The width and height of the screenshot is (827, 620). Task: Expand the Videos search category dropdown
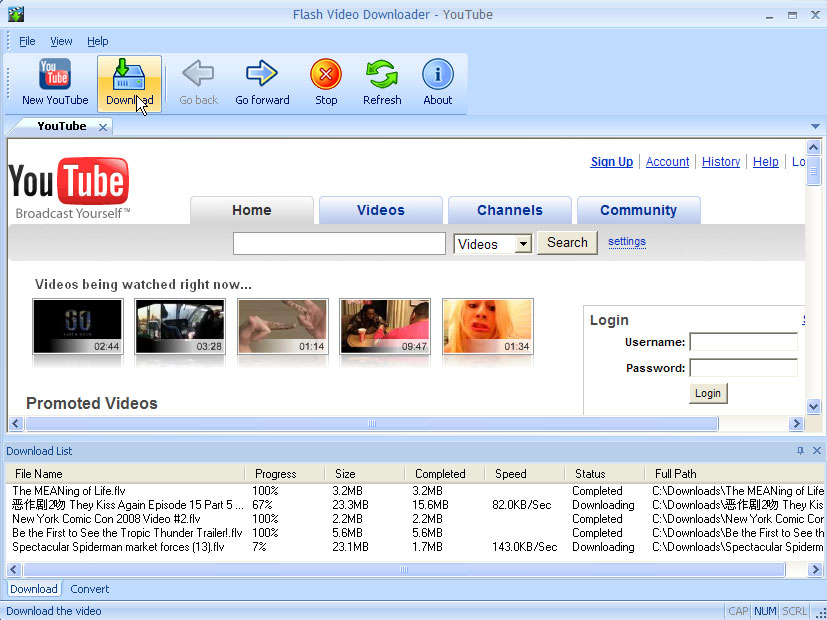point(523,244)
